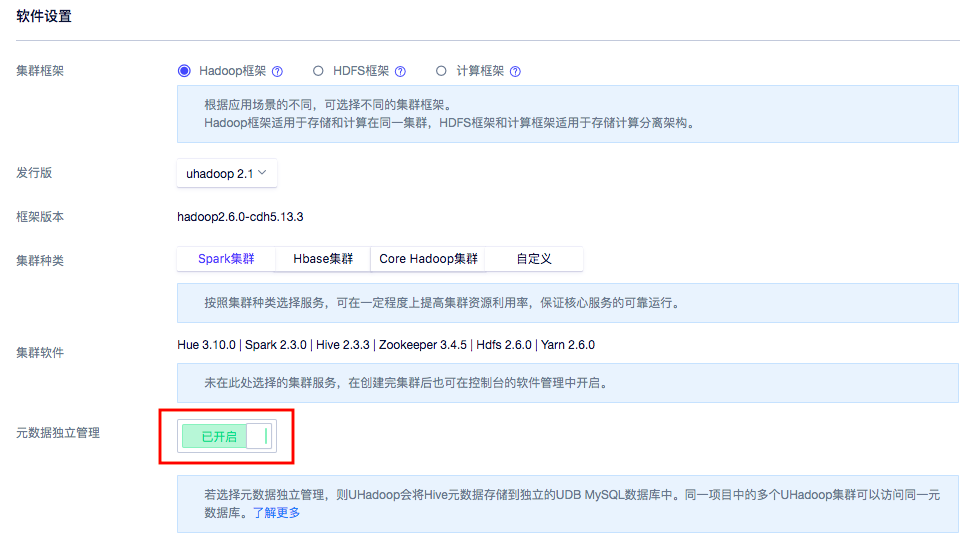This screenshot has height=558, width=979.
Task: Open the 了解更多 link
Action: coord(276,513)
